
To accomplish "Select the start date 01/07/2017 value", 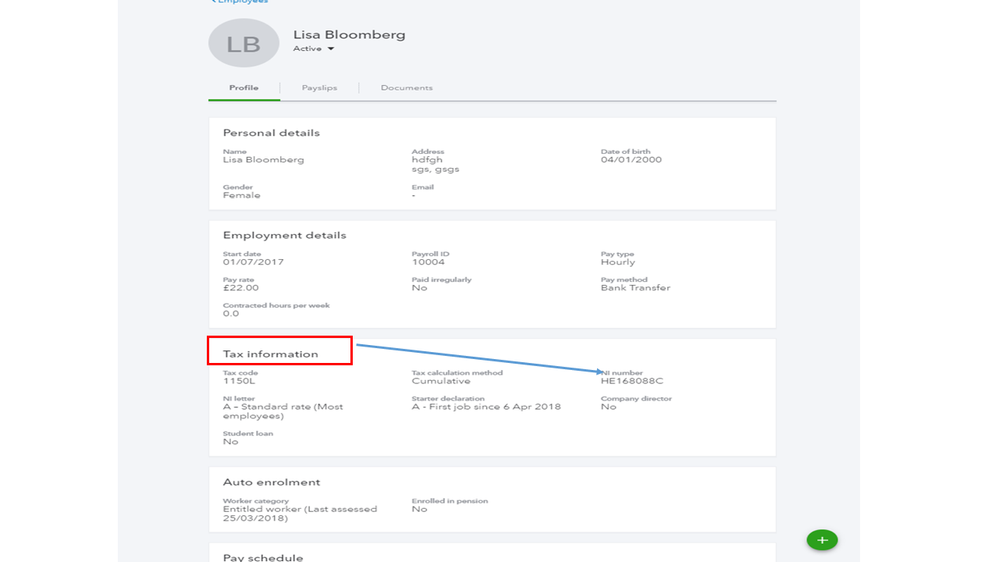I will tap(253, 262).
